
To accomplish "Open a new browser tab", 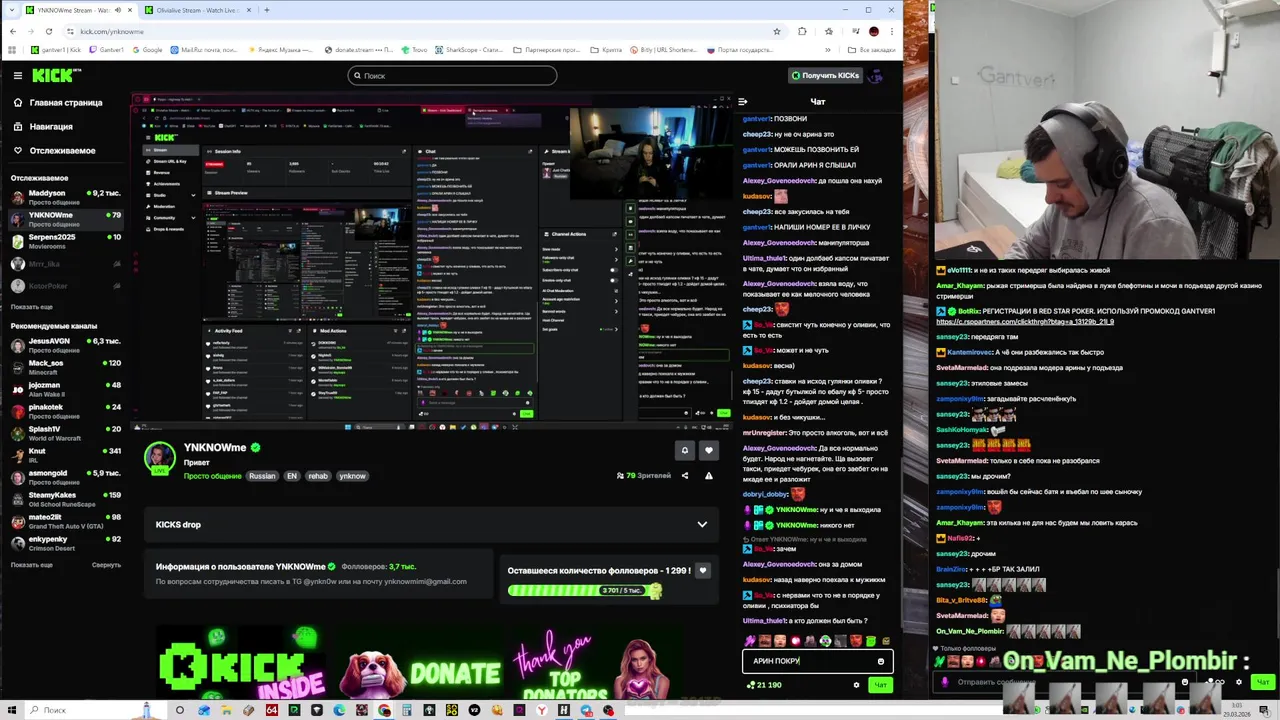I will [x=266, y=10].
